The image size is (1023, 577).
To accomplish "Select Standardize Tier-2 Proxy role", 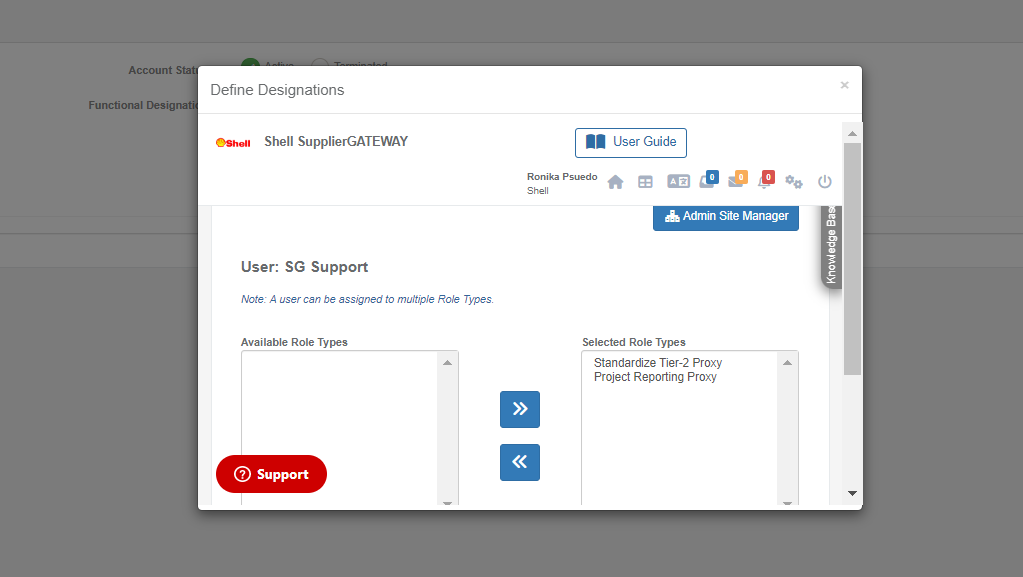I will pos(657,363).
